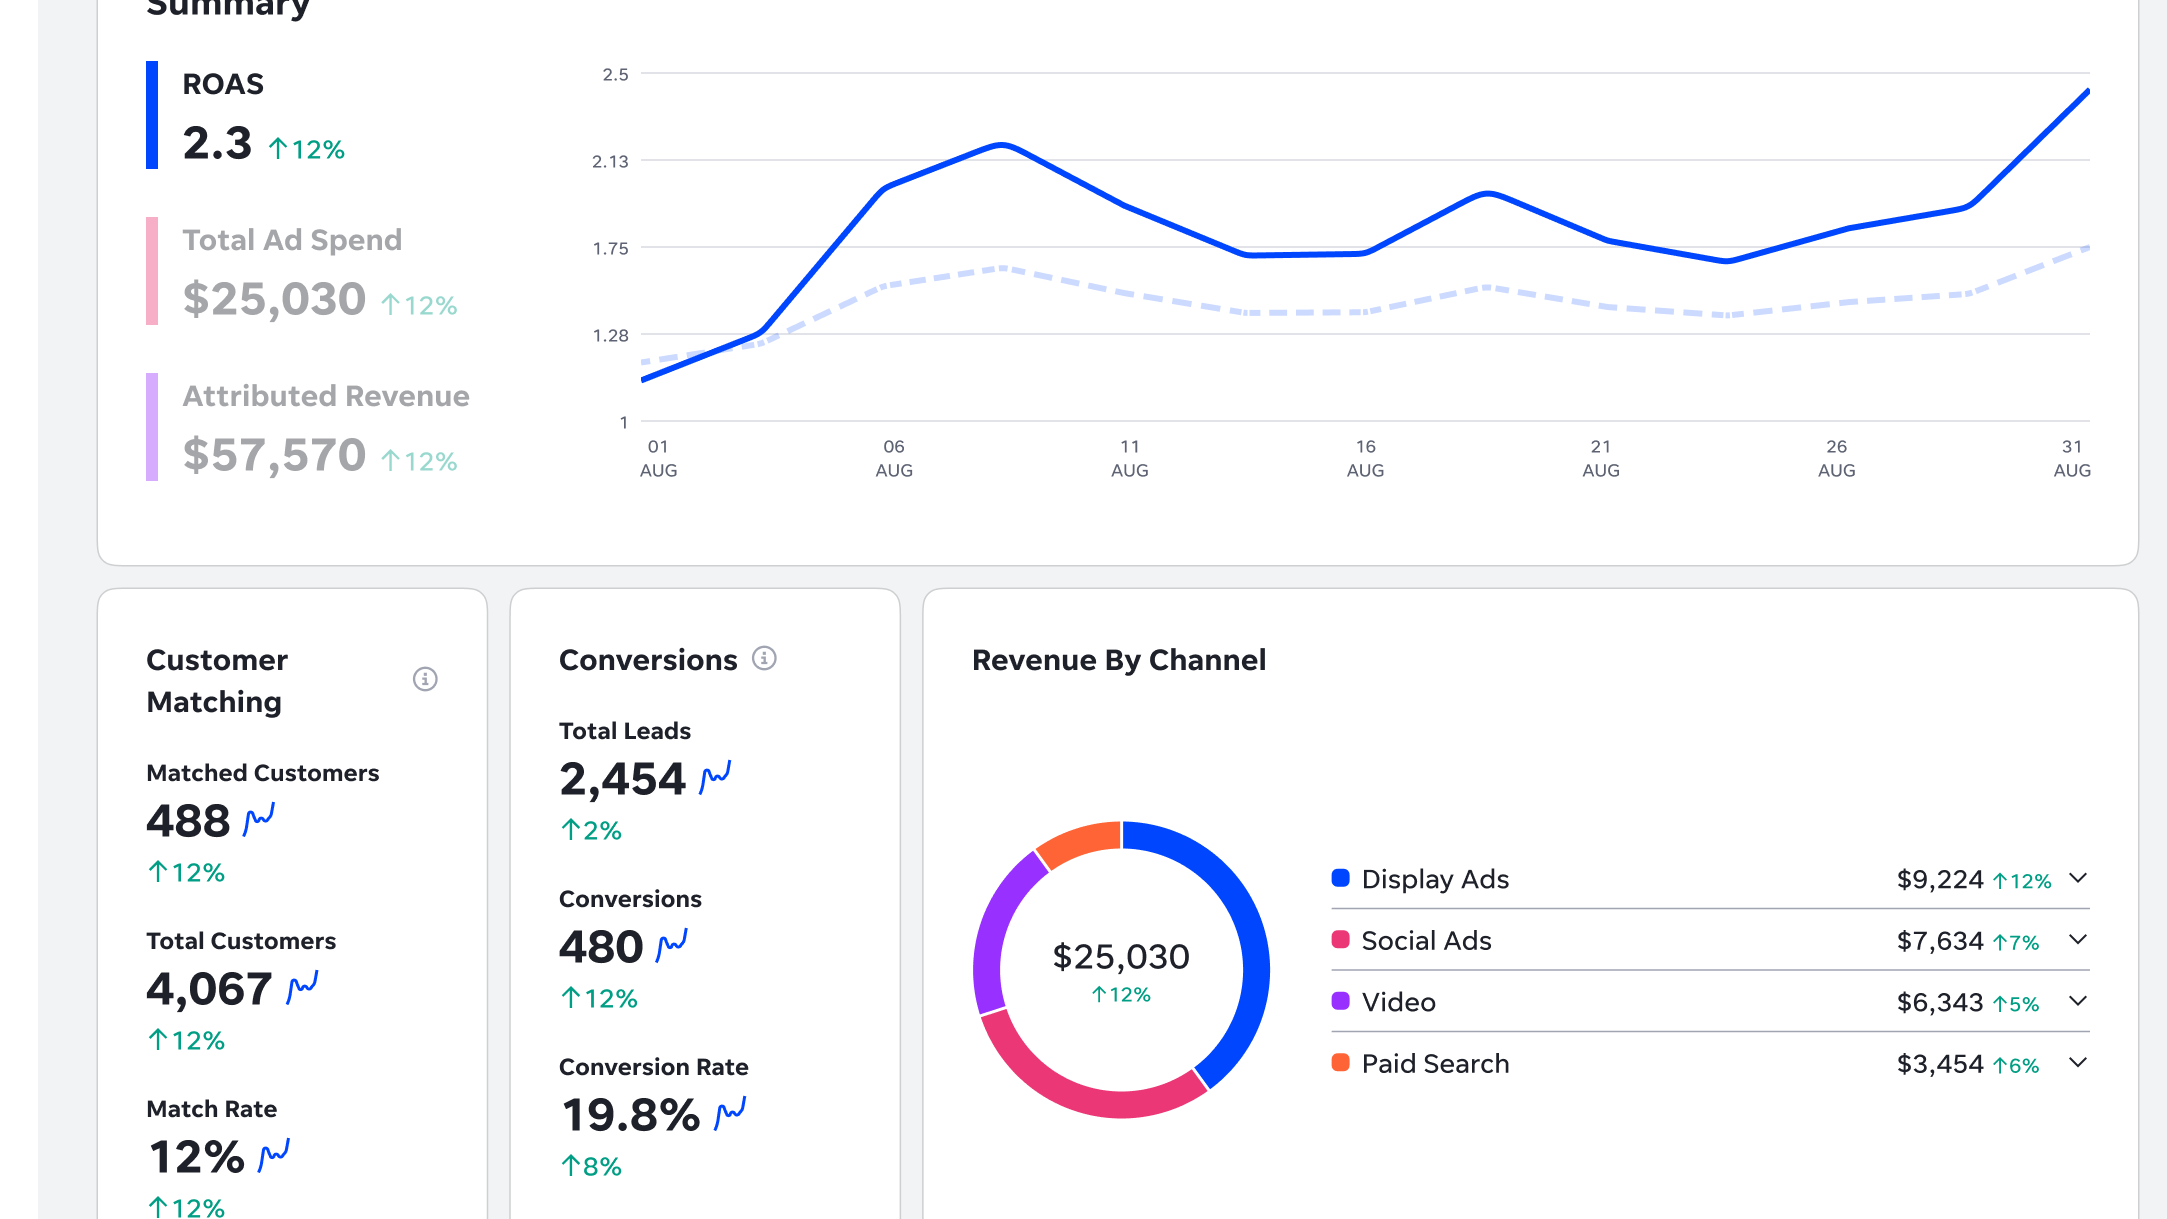Expand the Social Ads channel row
Viewport: 2167px width, 1219px height.
pyautogui.click(x=2078, y=940)
